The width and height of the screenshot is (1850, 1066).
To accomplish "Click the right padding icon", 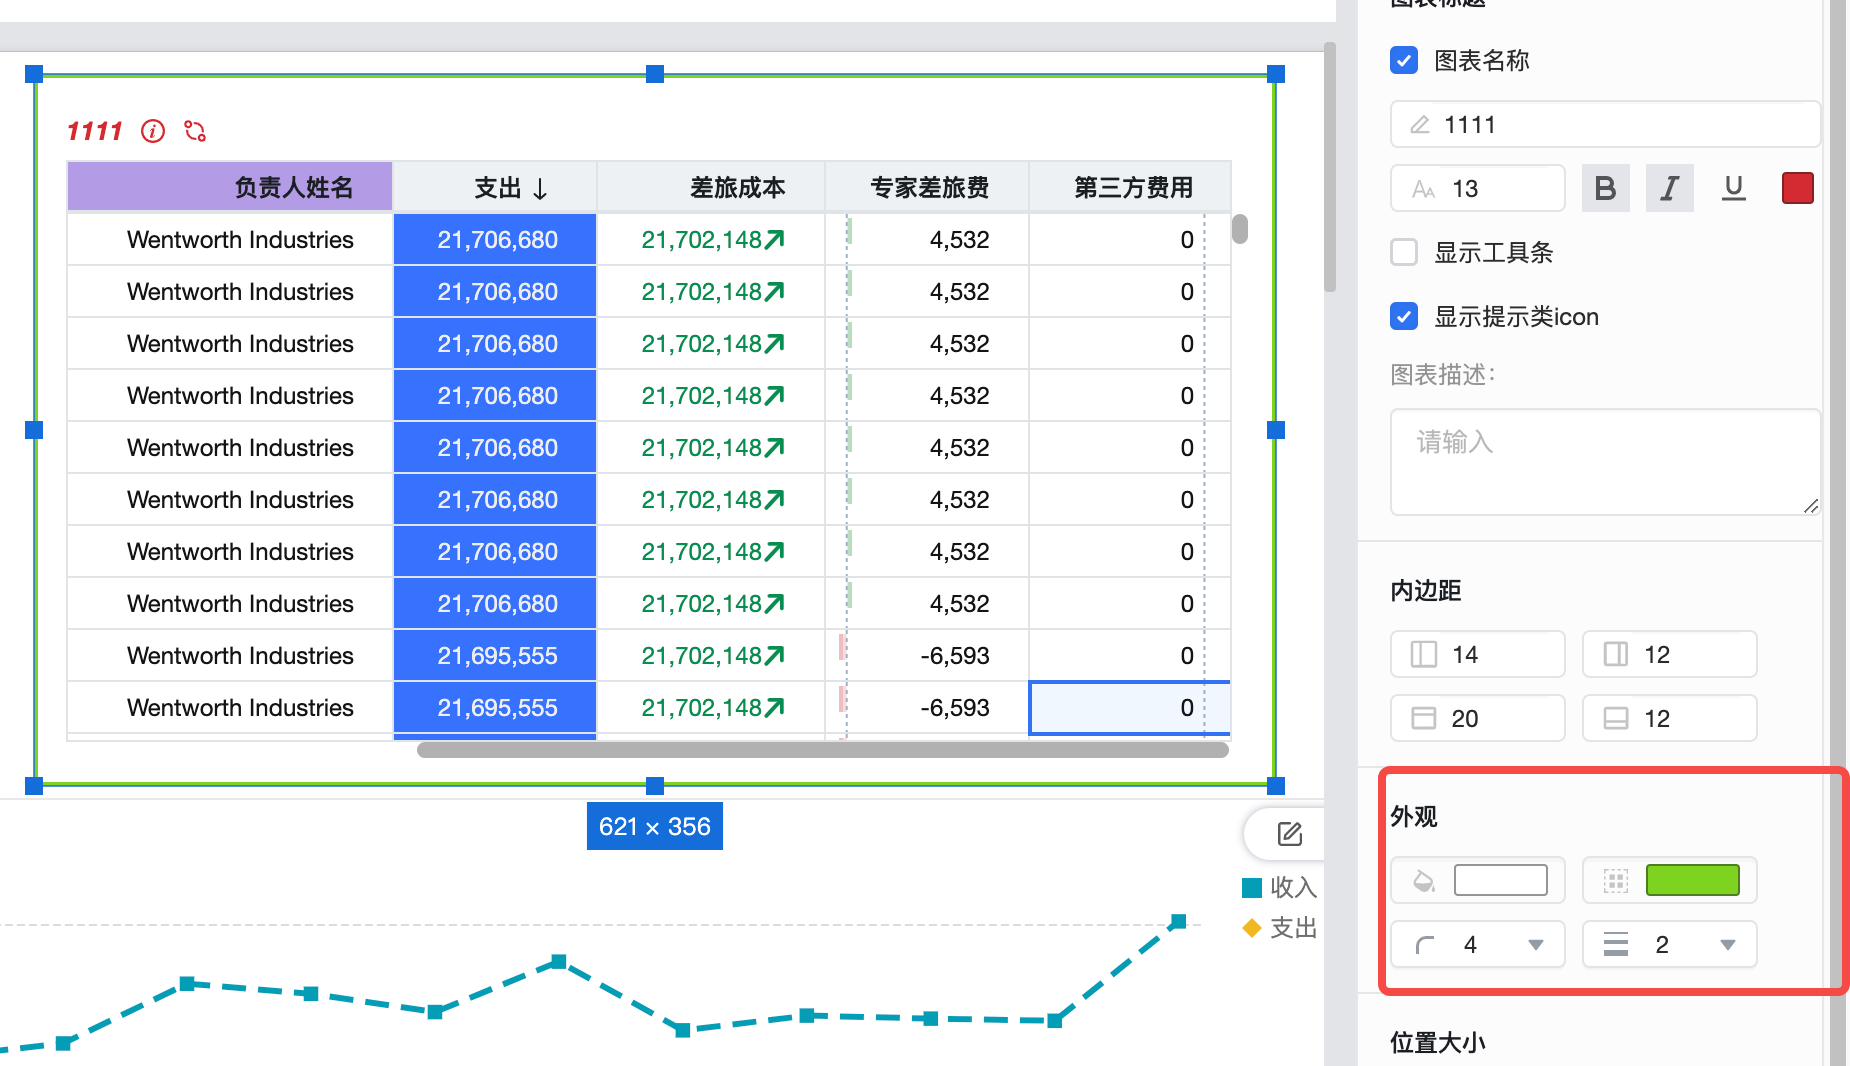I will click(x=1616, y=654).
